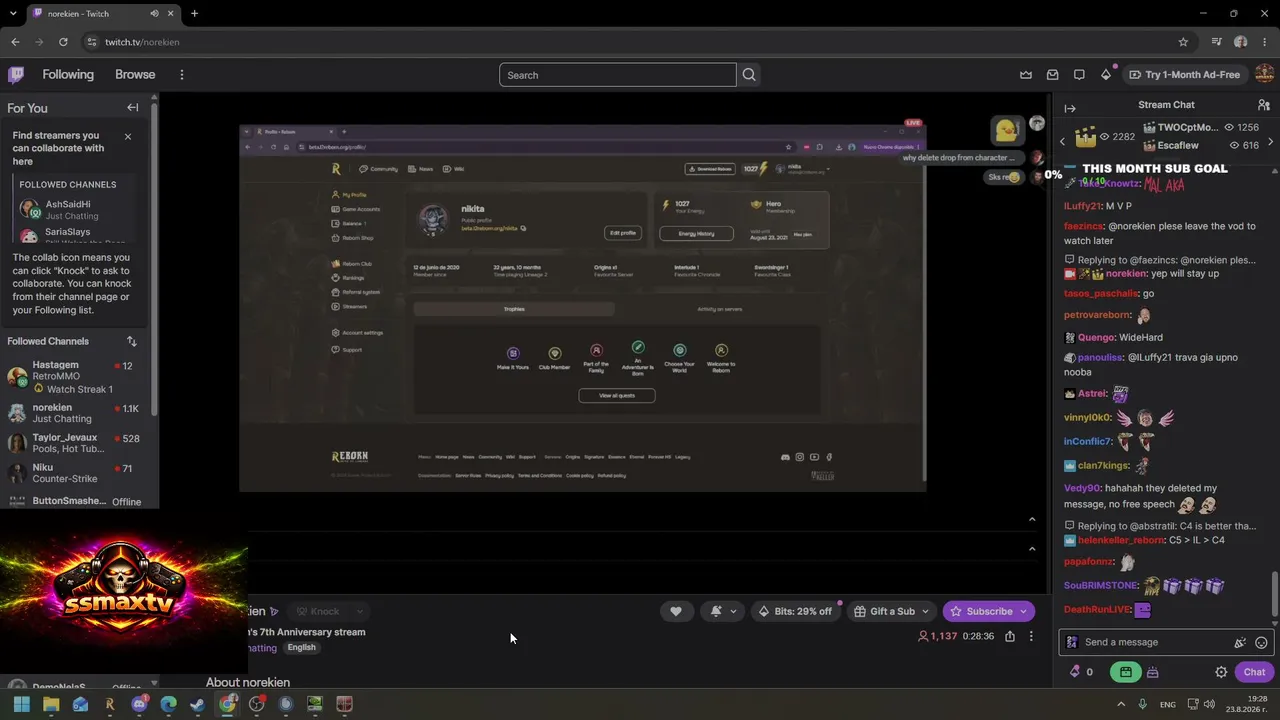This screenshot has width=1280, height=720.
Task: Open Hastagem followed channel
Action: (x=74, y=376)
